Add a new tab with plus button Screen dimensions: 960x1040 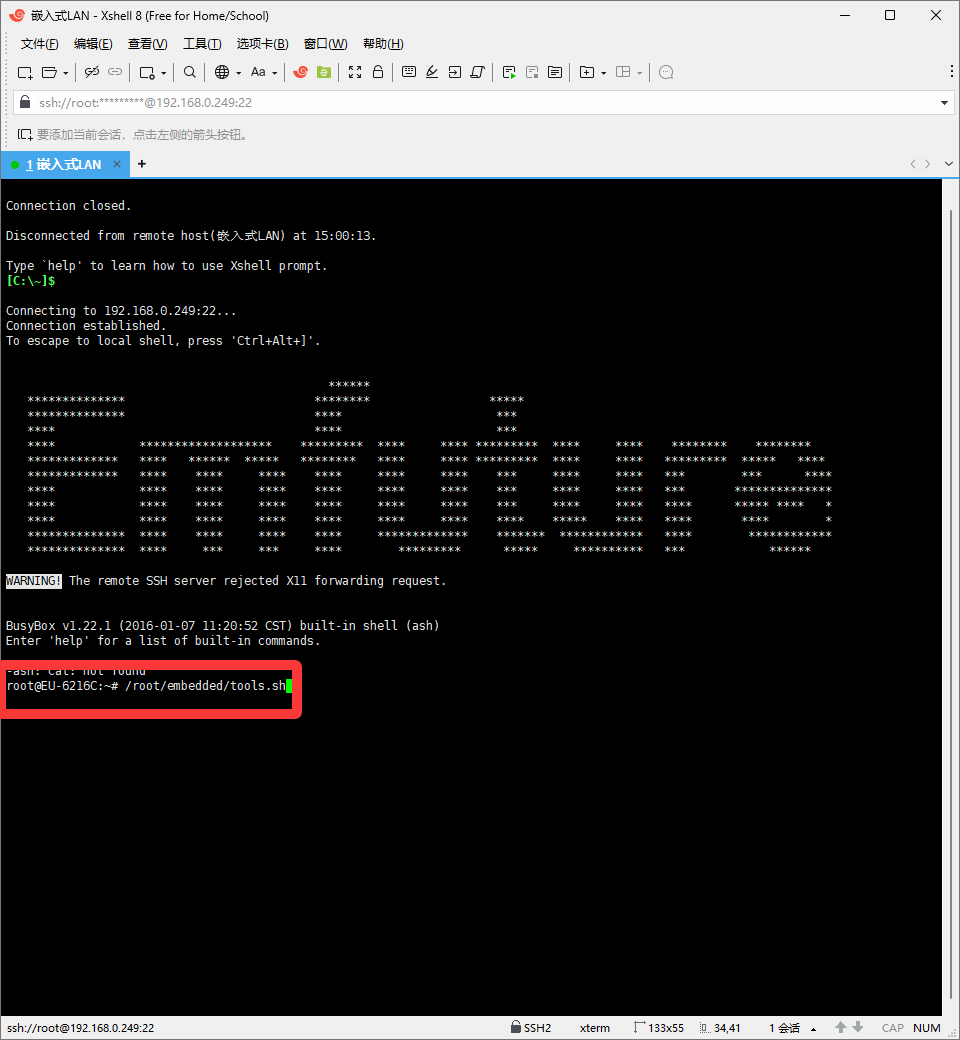(x=141, y=164)
